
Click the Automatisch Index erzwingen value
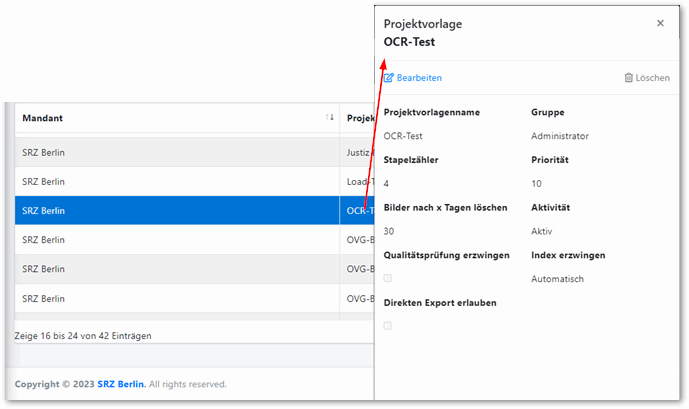point(557,279)
